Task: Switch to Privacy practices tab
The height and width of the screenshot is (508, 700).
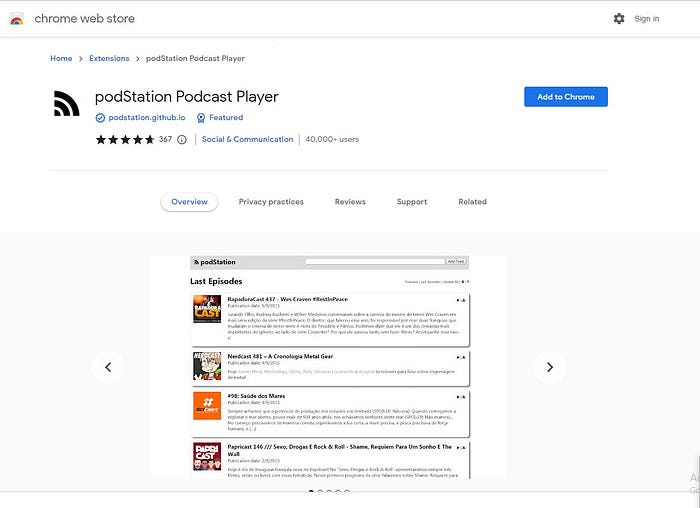Action: 271,202
